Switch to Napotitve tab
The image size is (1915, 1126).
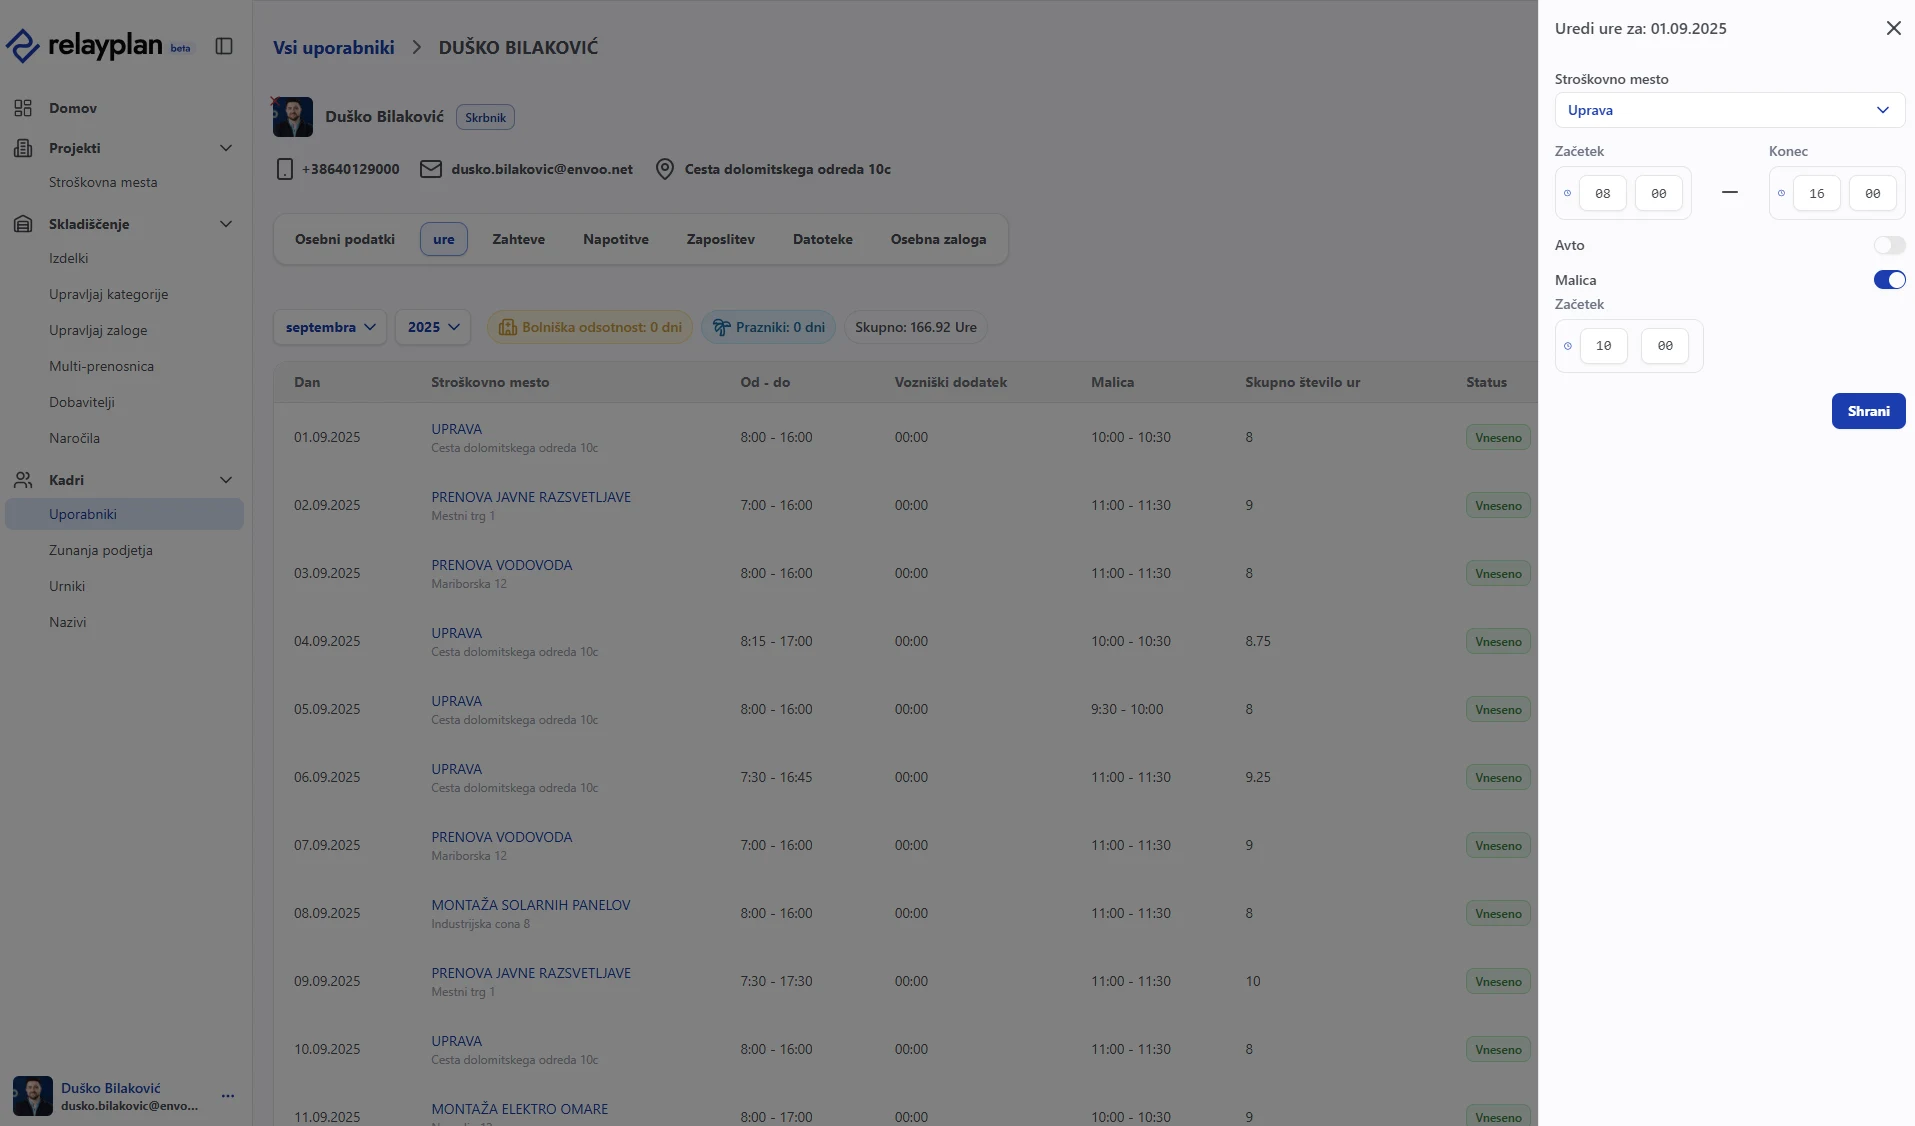[x=616, y=239]
